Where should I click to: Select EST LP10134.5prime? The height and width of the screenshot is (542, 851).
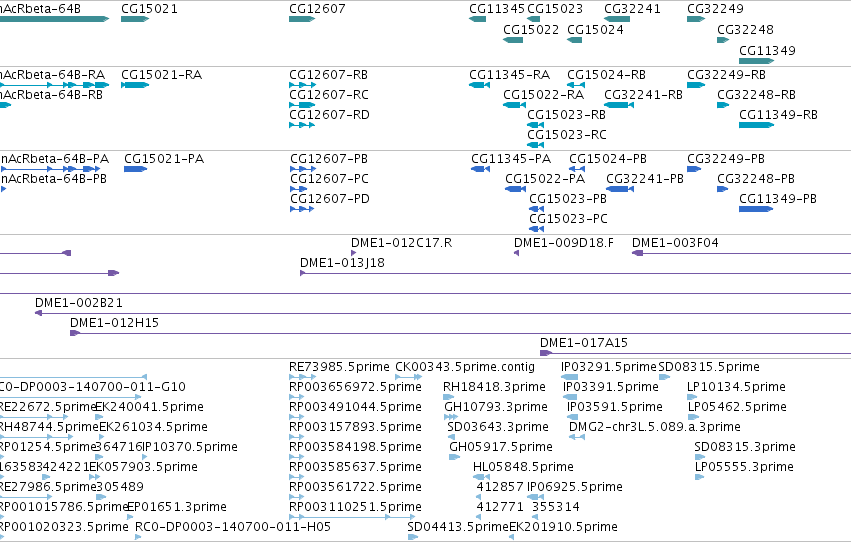click(692, 397)
